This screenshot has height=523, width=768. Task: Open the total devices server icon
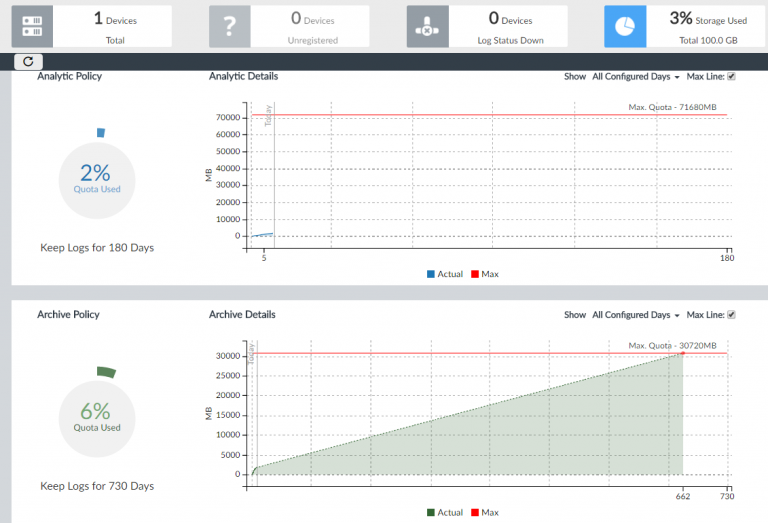pyautogui.click(x=32, y=26)
